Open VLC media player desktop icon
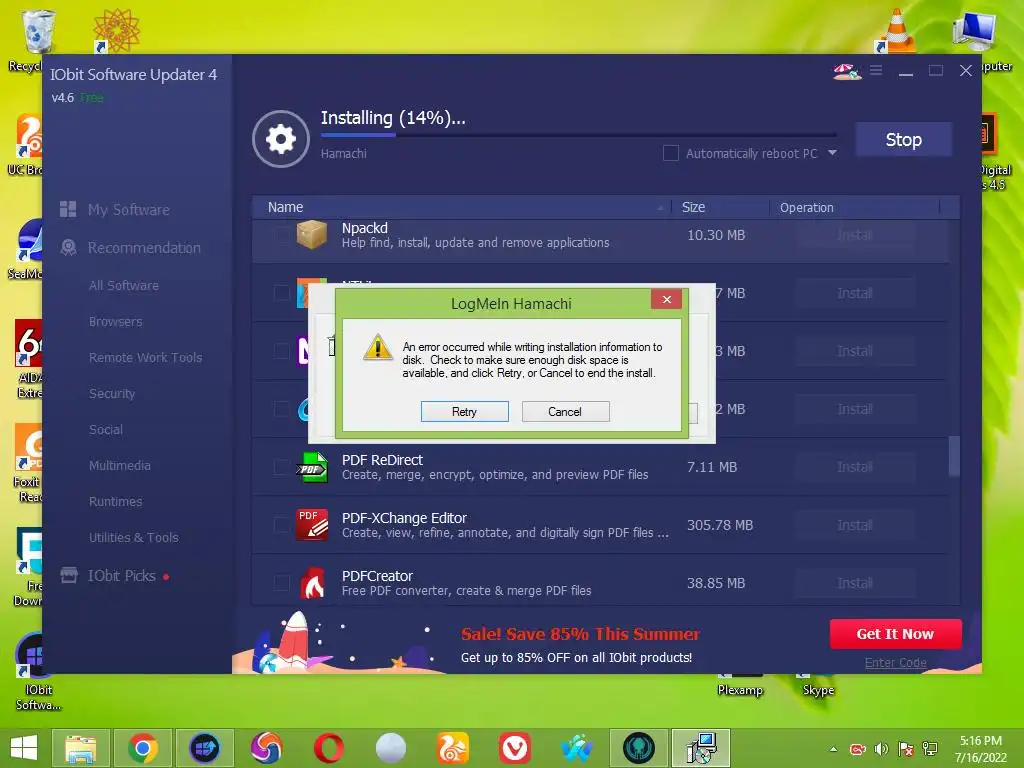Screen dimensions: 1024x768 [896, 30]
